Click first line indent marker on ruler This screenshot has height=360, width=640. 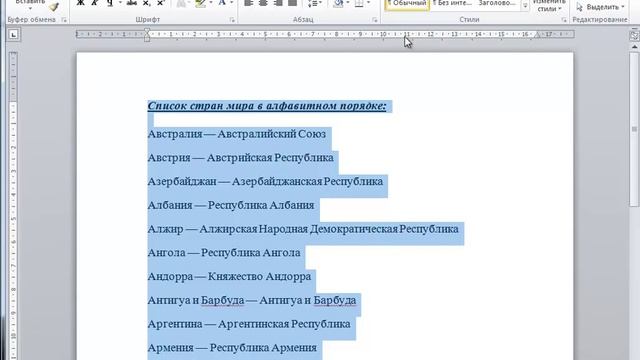tap(147, 31)
